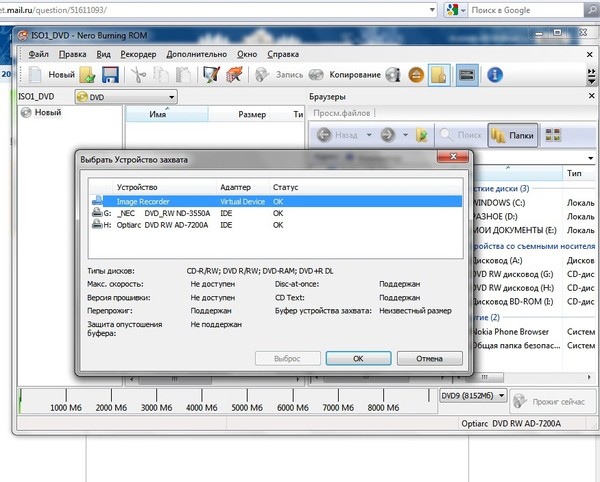Select Nokia Phone Browser entry
The width and height of the screenshot is (600, 482).
(510, 332)
